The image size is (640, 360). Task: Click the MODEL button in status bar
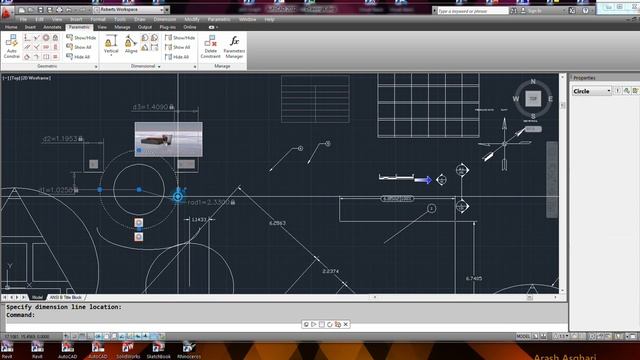[523, 336]
